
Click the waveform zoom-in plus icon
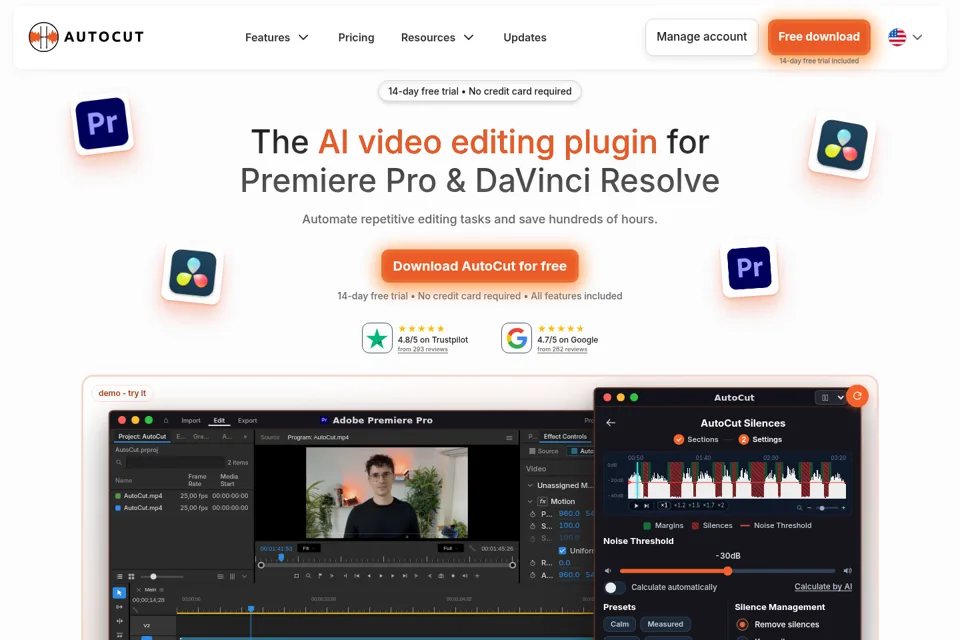click(x=844, y=508)
